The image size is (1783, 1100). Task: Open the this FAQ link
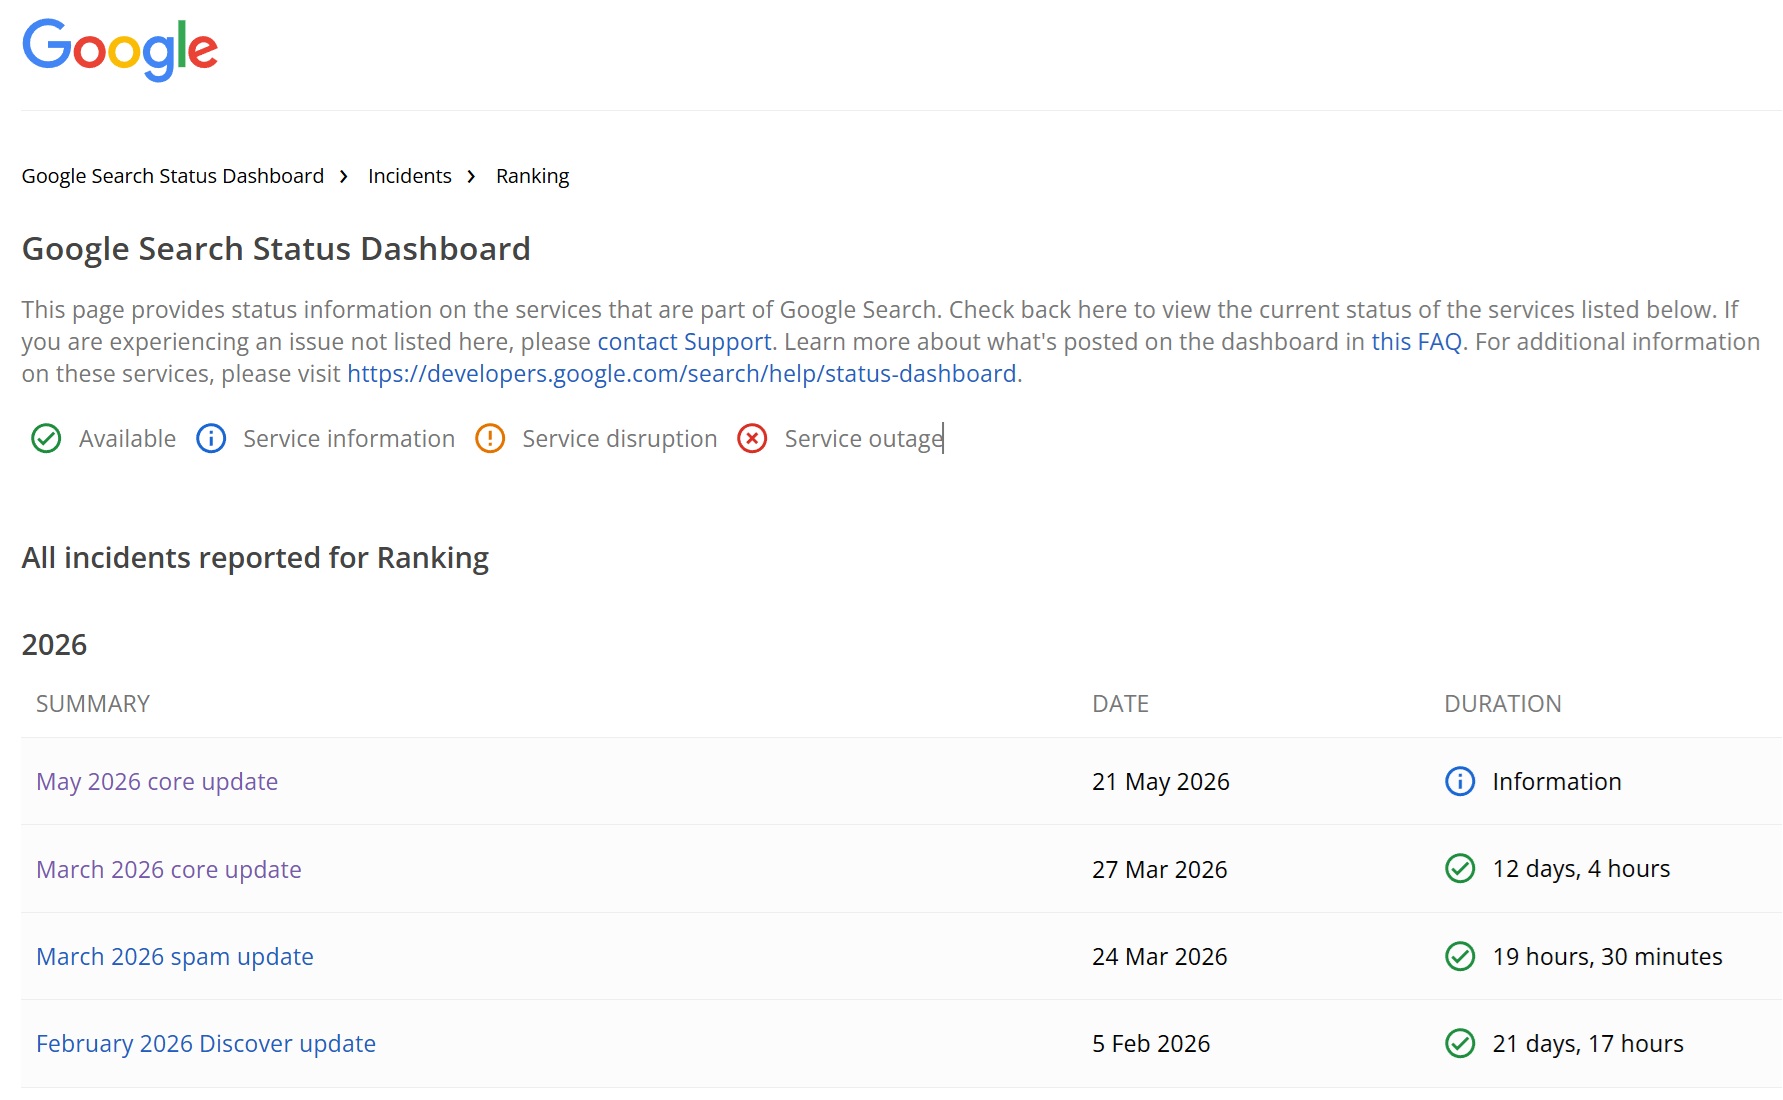[x=1417, y=342]
